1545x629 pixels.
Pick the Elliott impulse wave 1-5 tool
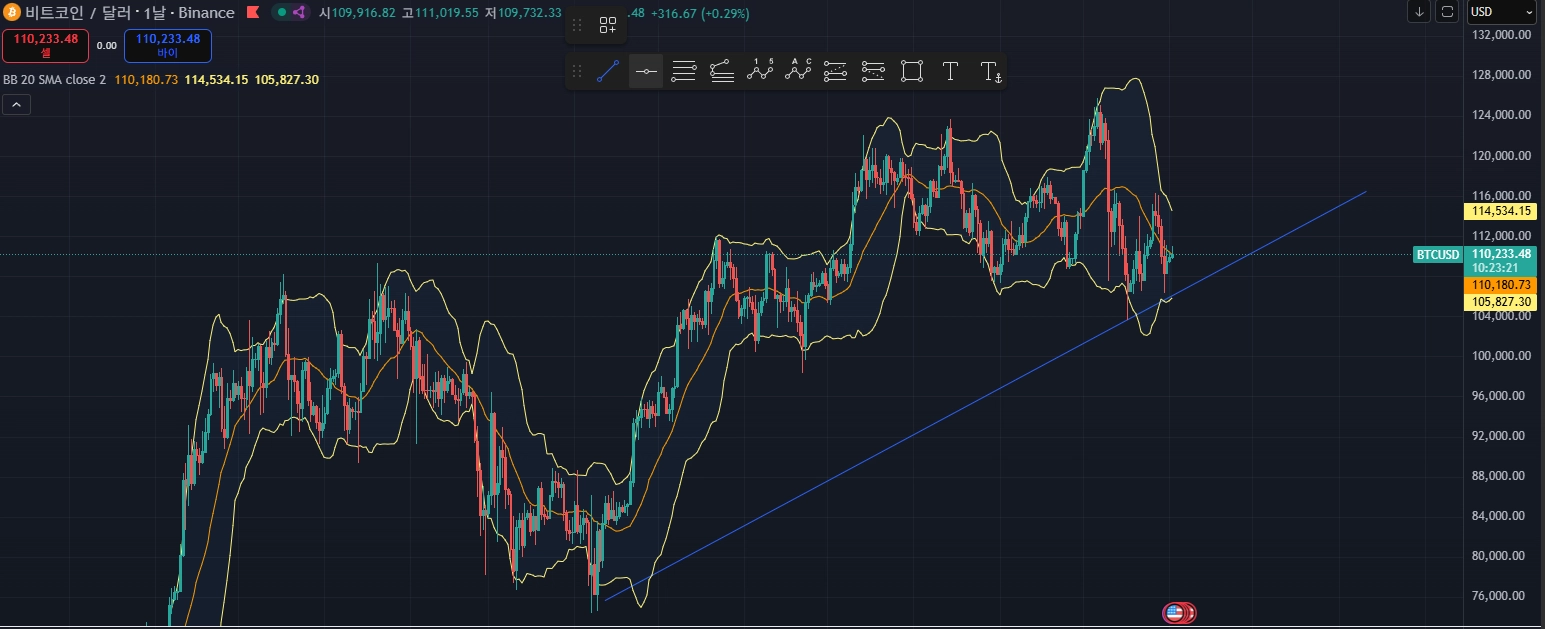tap(760, 71)
